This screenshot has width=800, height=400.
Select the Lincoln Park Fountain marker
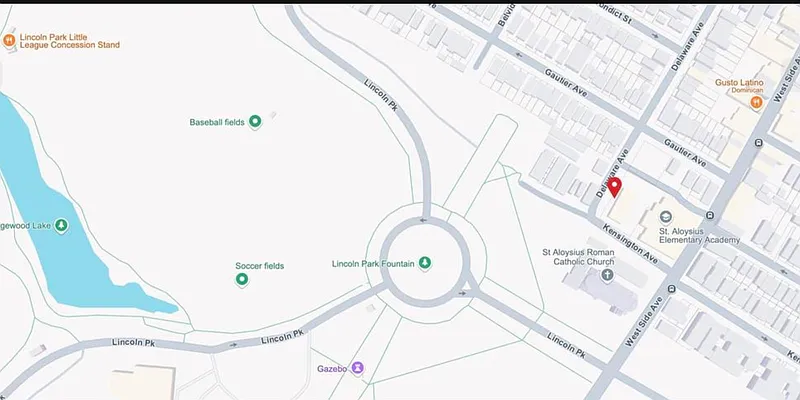point(424,263)
